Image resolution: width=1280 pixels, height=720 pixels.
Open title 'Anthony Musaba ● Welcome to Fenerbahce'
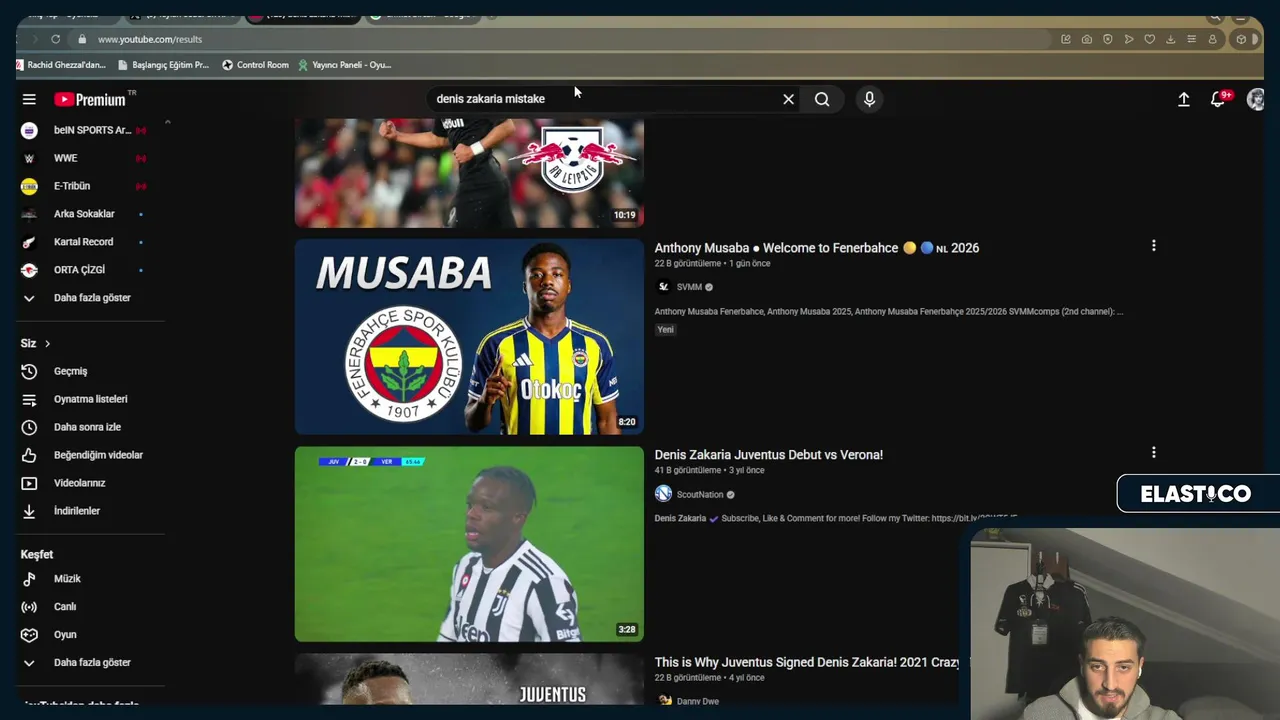(817, 248)
